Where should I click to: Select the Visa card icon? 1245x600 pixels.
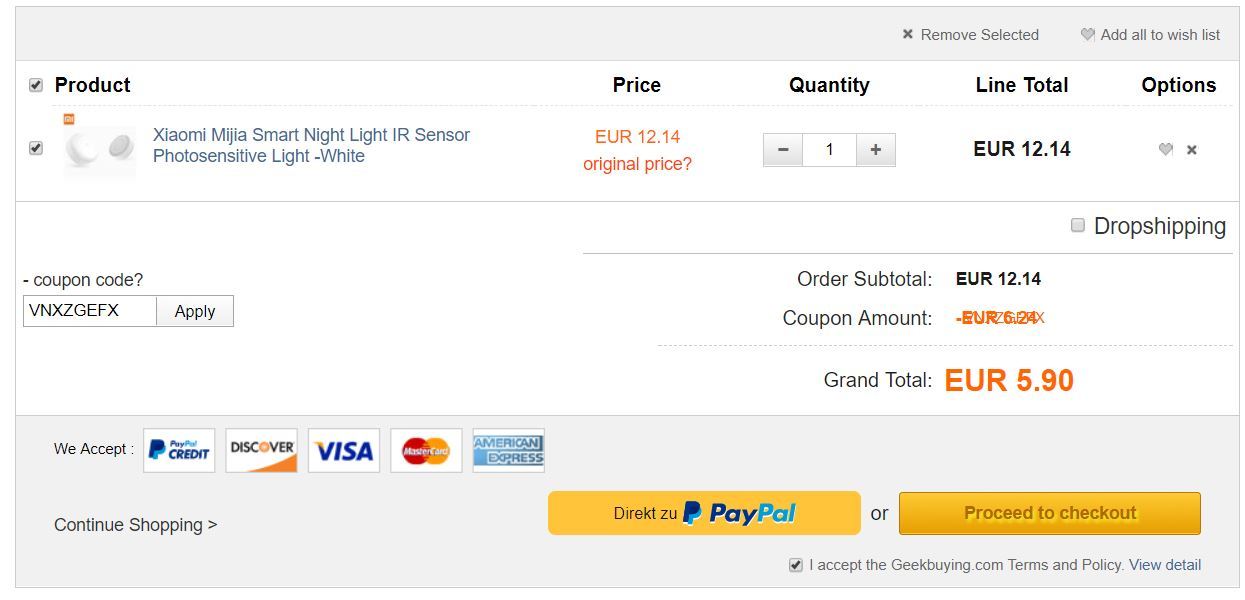pyautogui.click(x=344, y=451)
